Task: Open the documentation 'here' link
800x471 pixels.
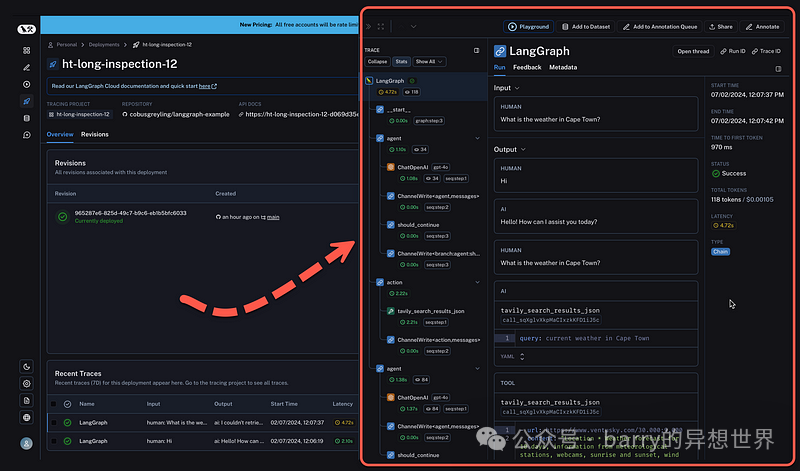Action: click(x=205, y=86)
